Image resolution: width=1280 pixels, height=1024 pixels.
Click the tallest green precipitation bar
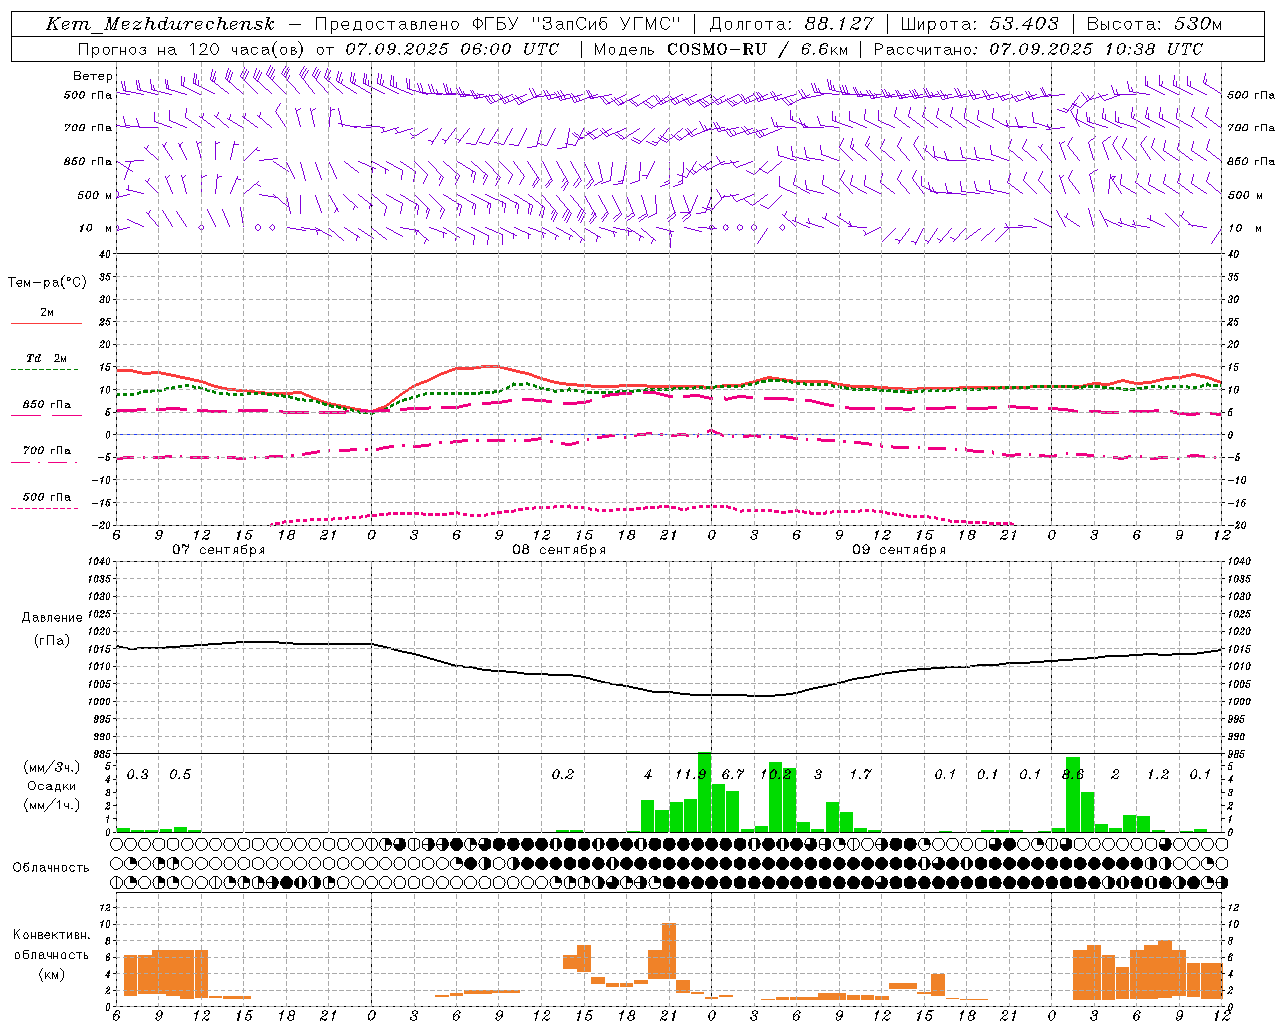click(704, 792)
